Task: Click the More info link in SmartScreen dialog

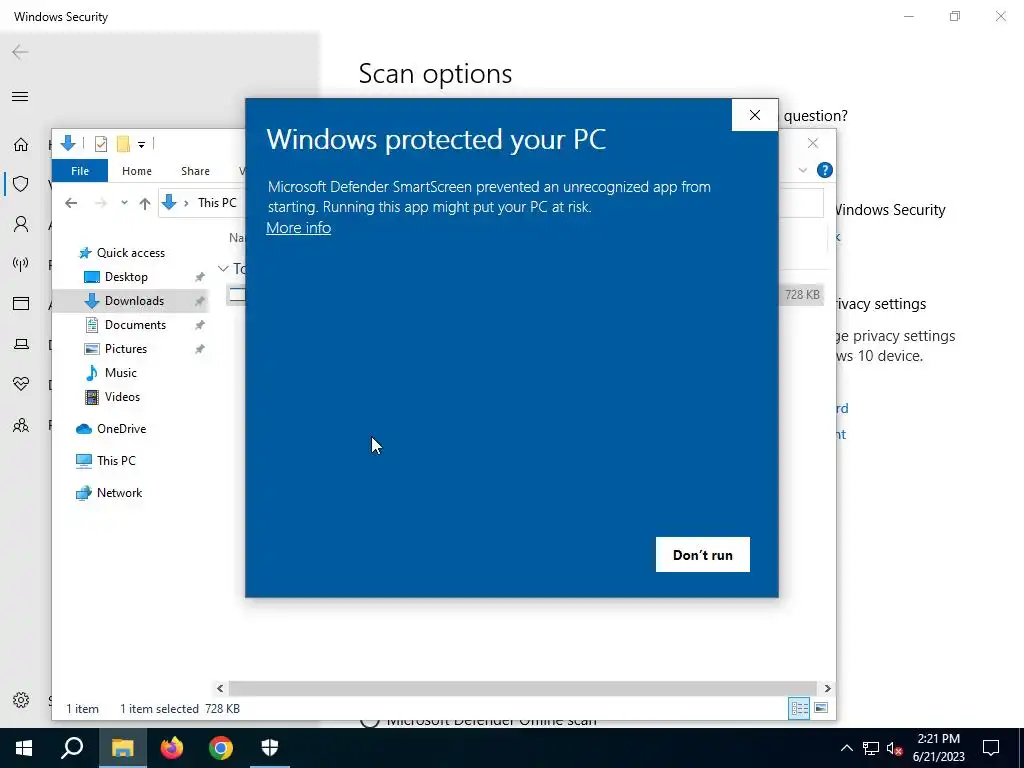Action: (298, 228)
